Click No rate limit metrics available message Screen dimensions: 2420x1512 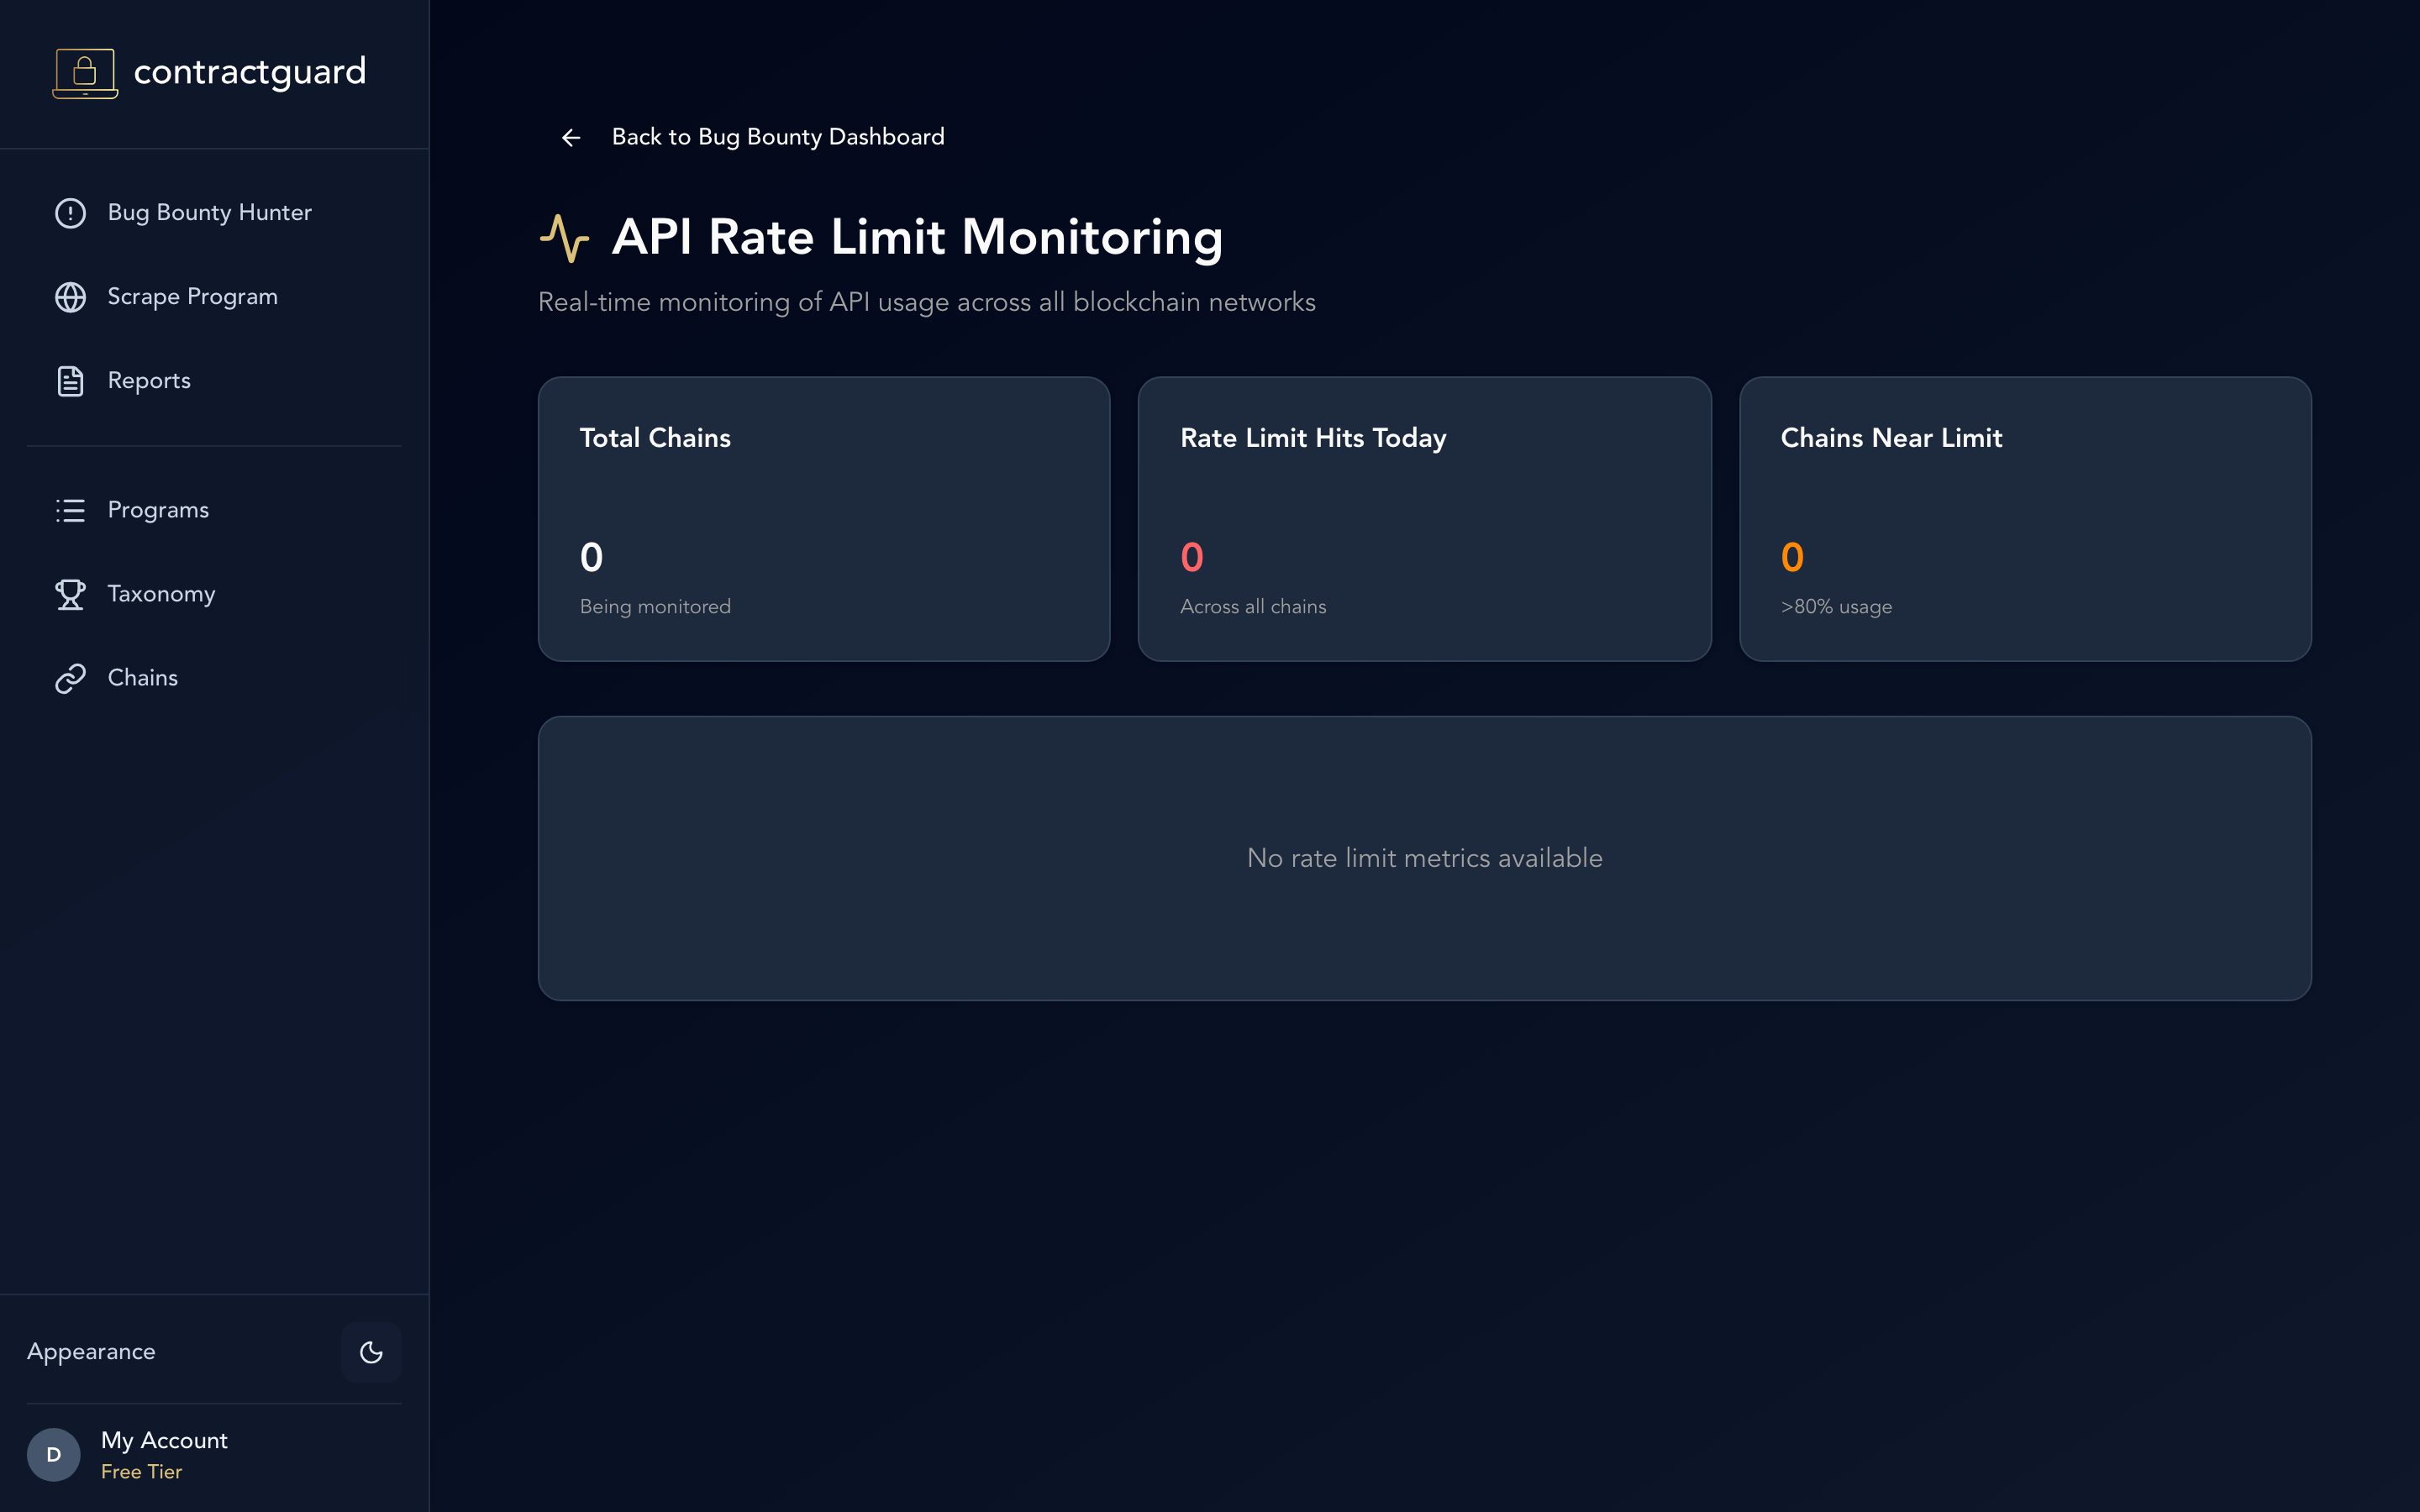[x=1424, y=858]
